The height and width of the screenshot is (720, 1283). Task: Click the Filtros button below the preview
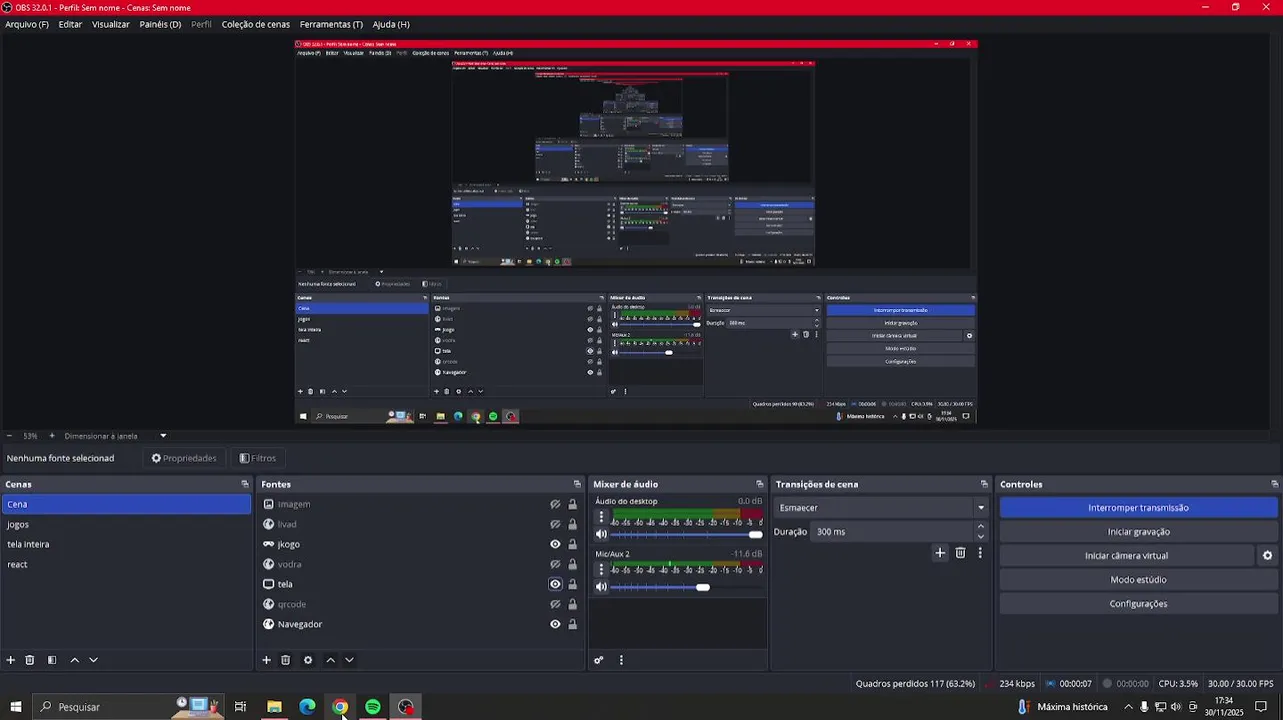click(258, 458)
